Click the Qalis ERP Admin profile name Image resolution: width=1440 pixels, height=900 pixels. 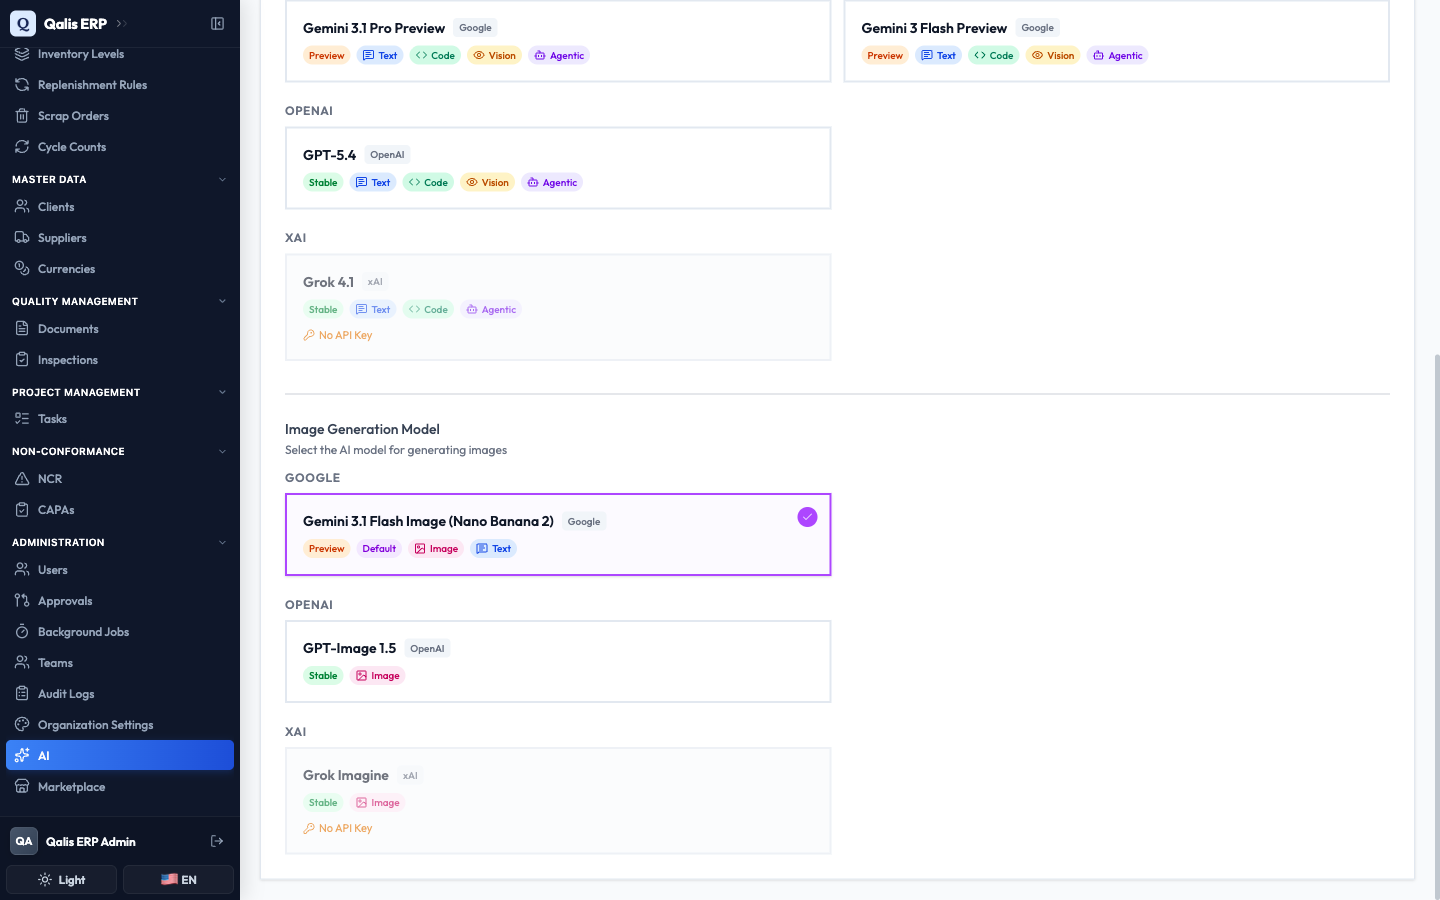click(x=91, y=842)
